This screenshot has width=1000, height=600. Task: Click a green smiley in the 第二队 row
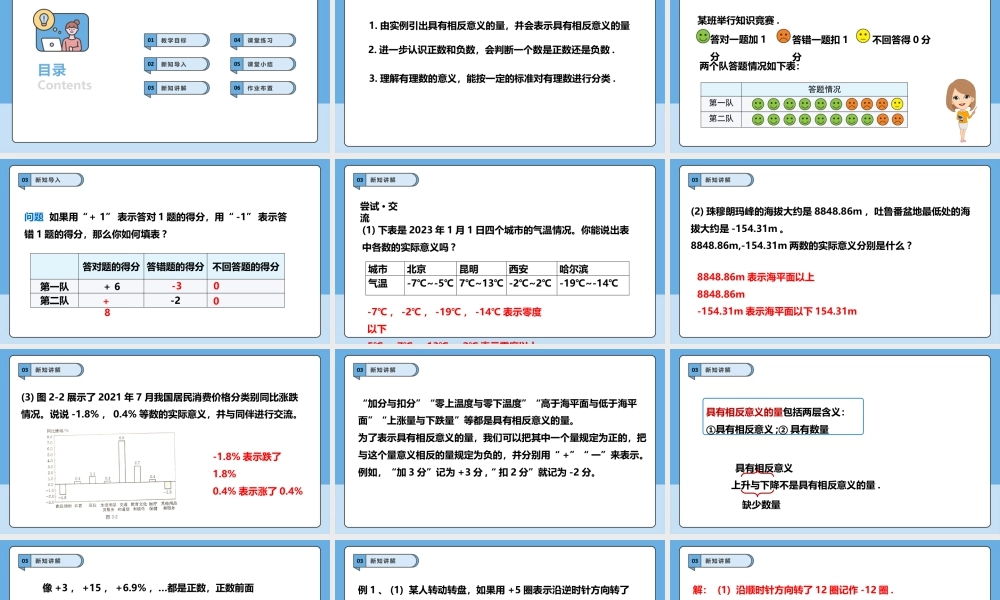[x=760, y=119]
